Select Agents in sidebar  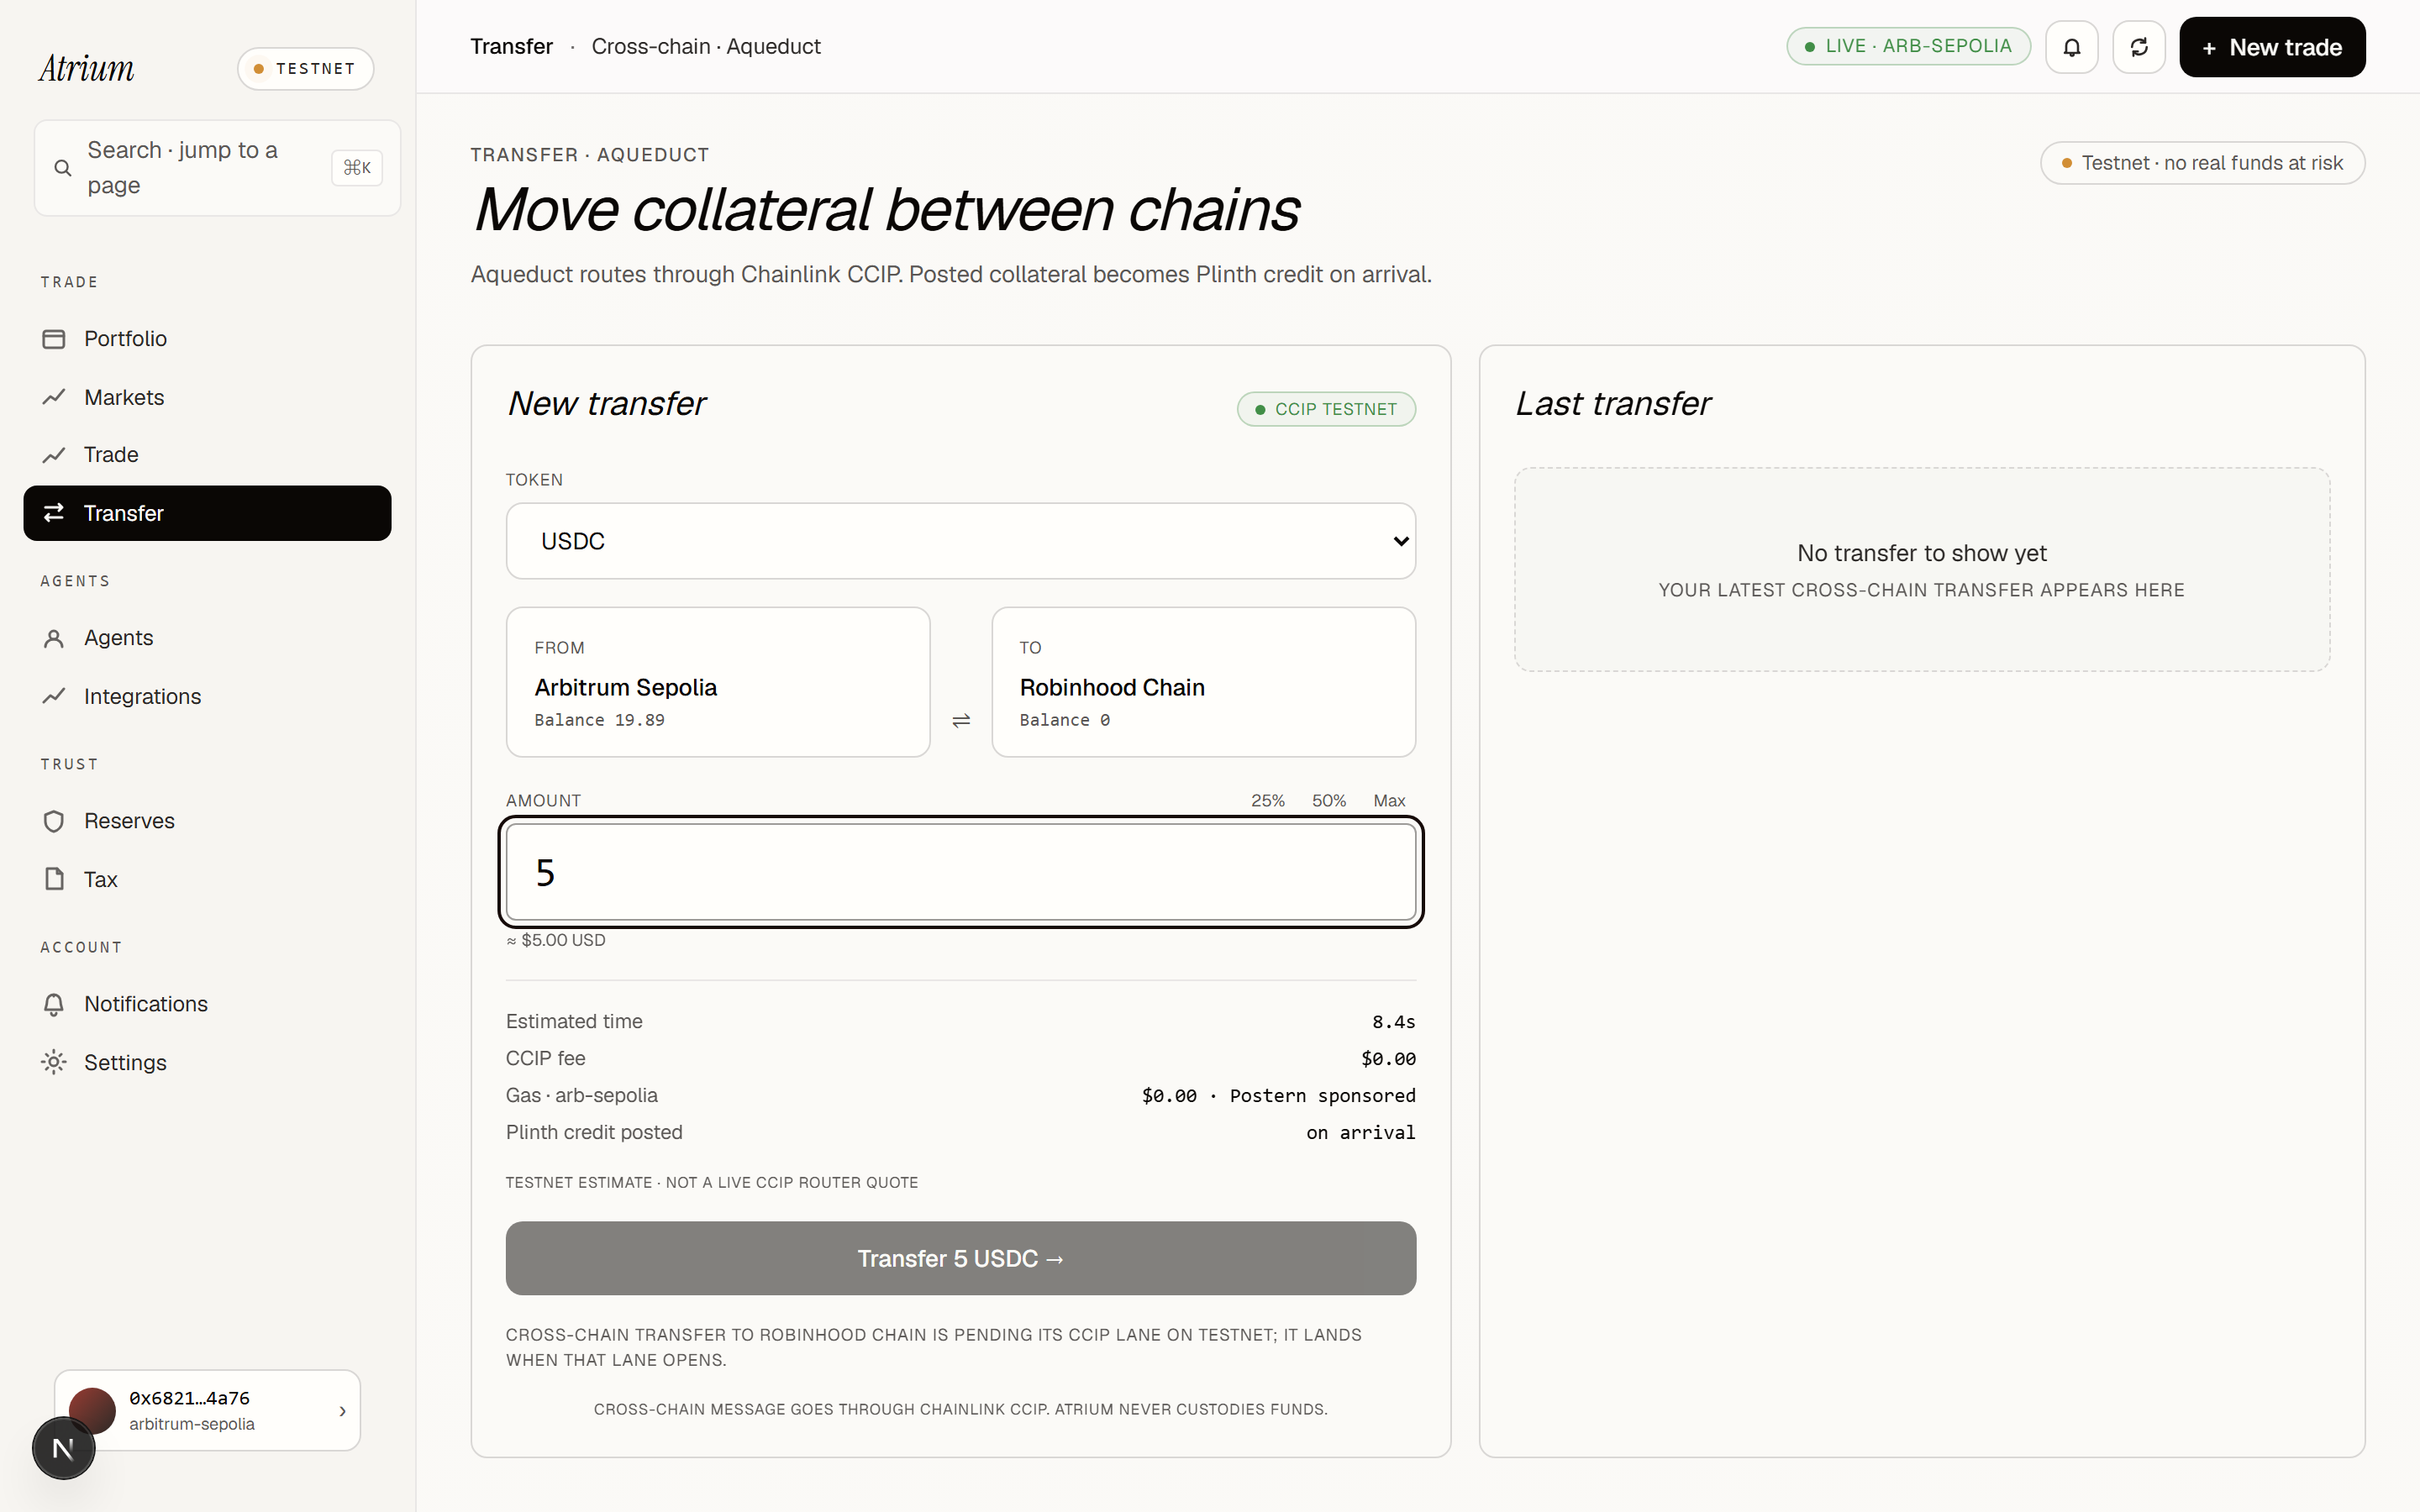pyautogui.click(x=207, y=638)
